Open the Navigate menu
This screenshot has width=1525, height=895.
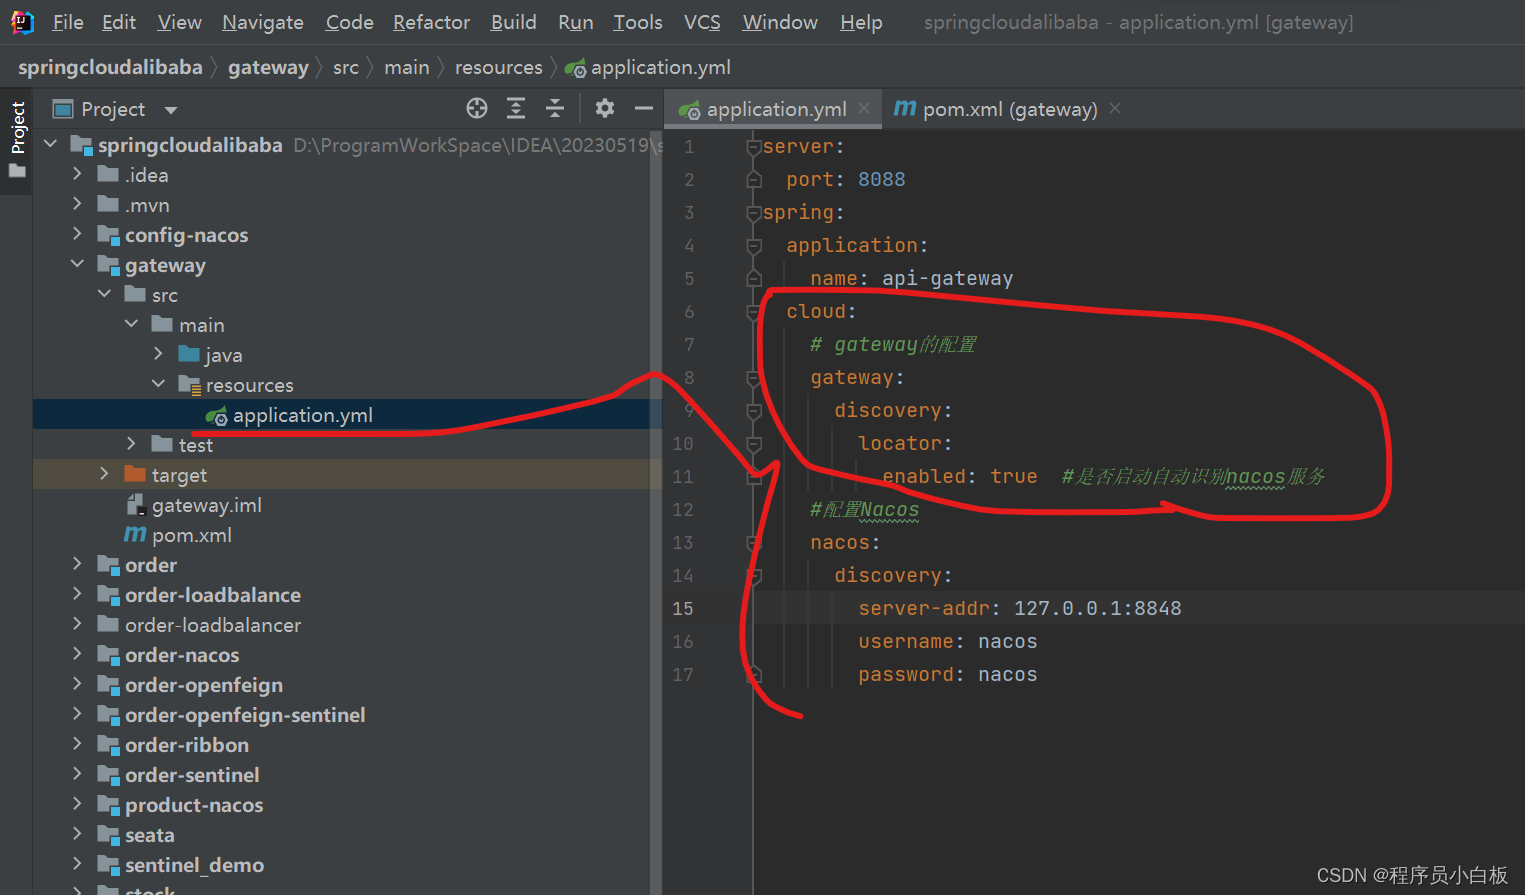tap(263, 22)
